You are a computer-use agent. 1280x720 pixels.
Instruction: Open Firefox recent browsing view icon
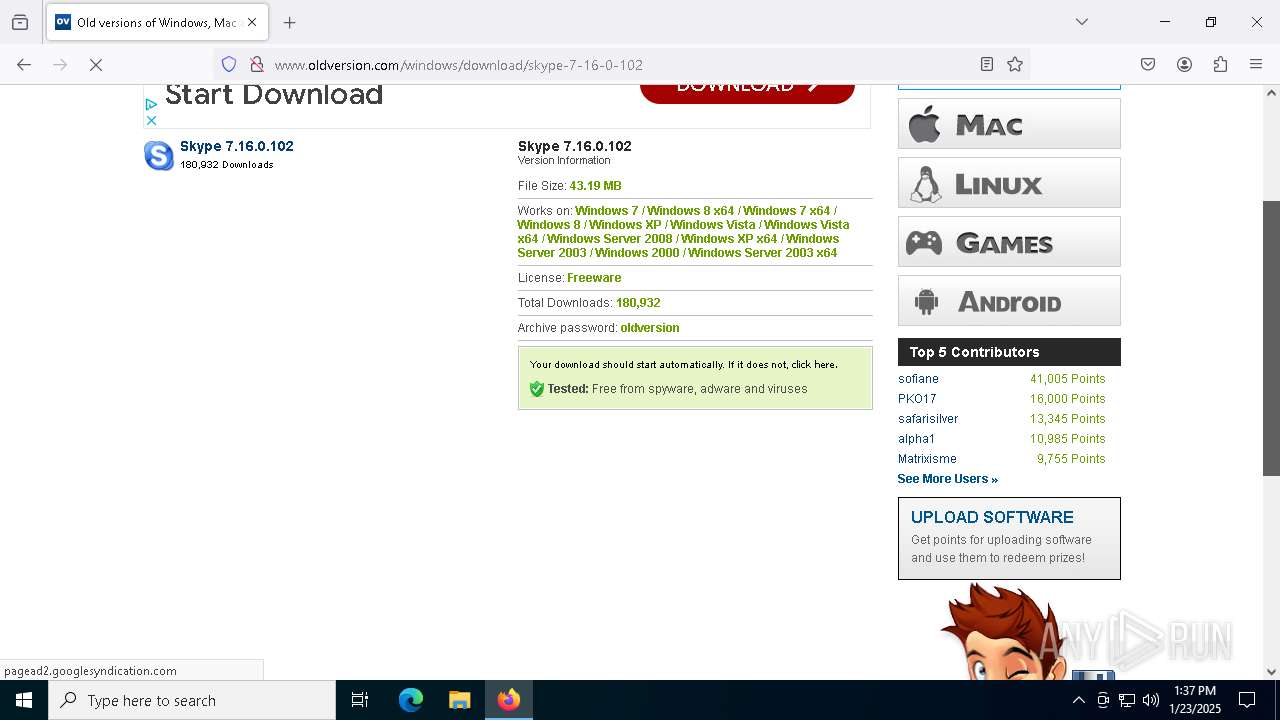(20, 22)
